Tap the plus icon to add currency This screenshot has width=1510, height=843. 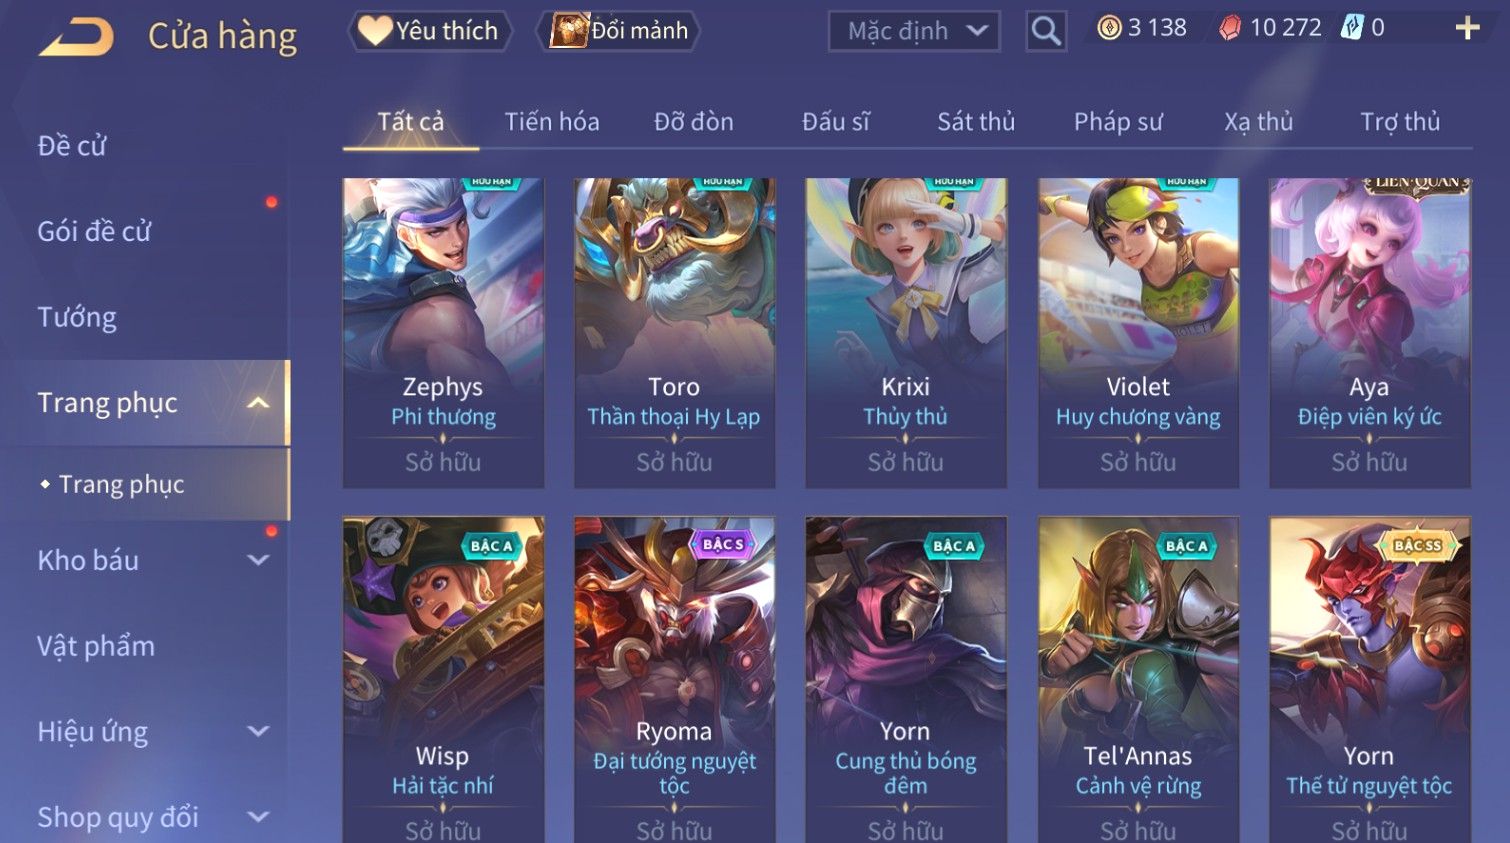1467,28
